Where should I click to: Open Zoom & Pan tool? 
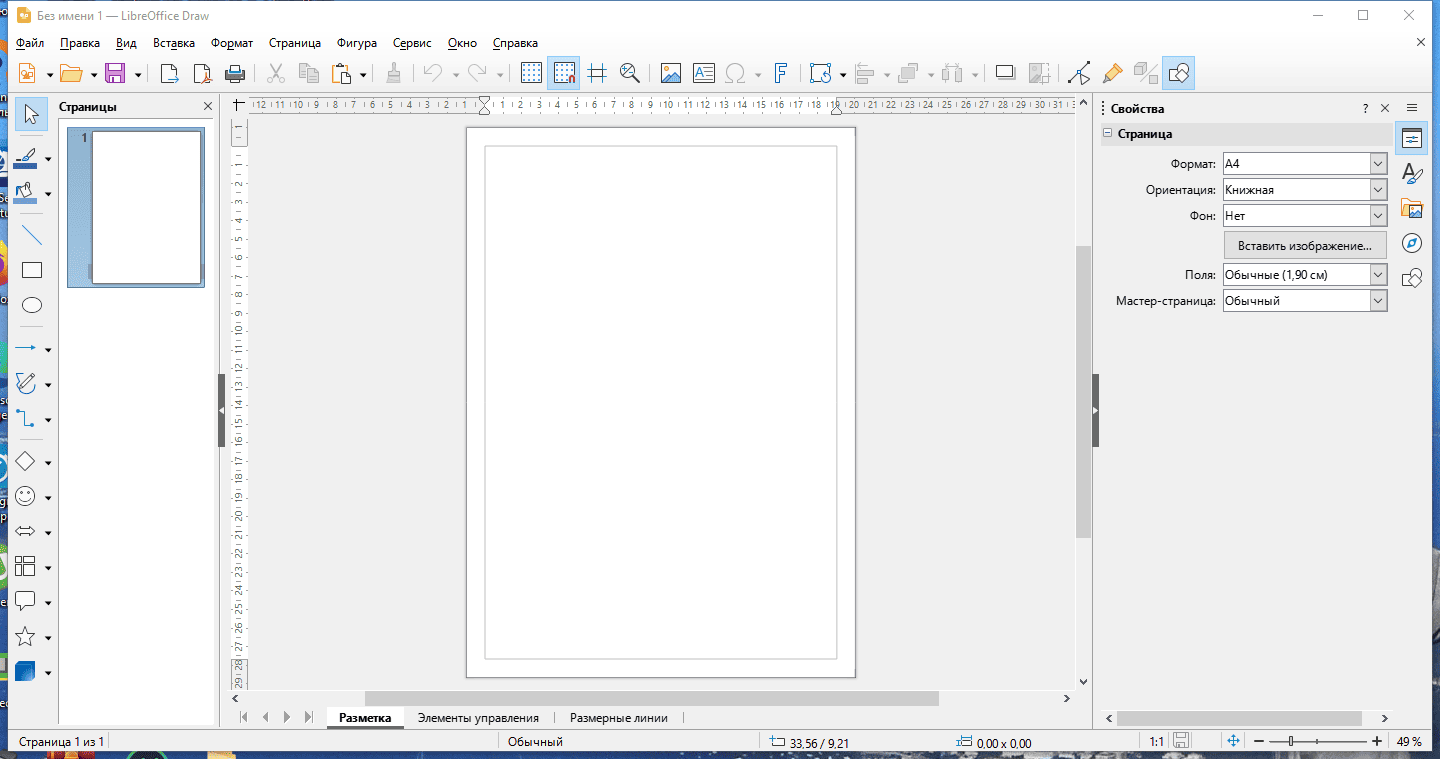click(x=629, y=73)
